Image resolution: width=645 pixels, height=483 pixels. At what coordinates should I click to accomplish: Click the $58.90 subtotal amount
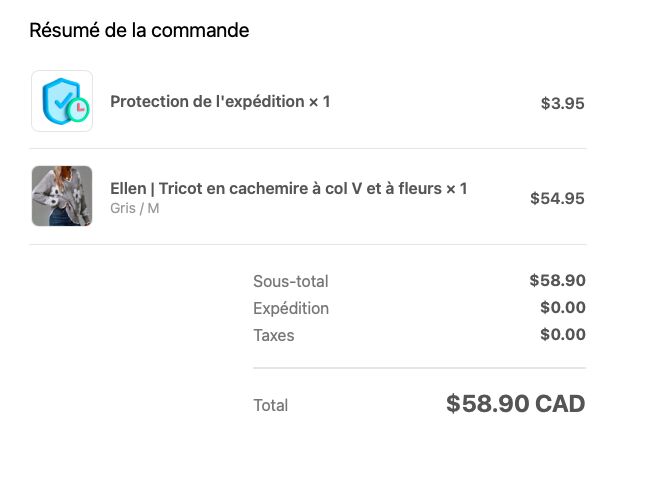[x=557, y=280]
